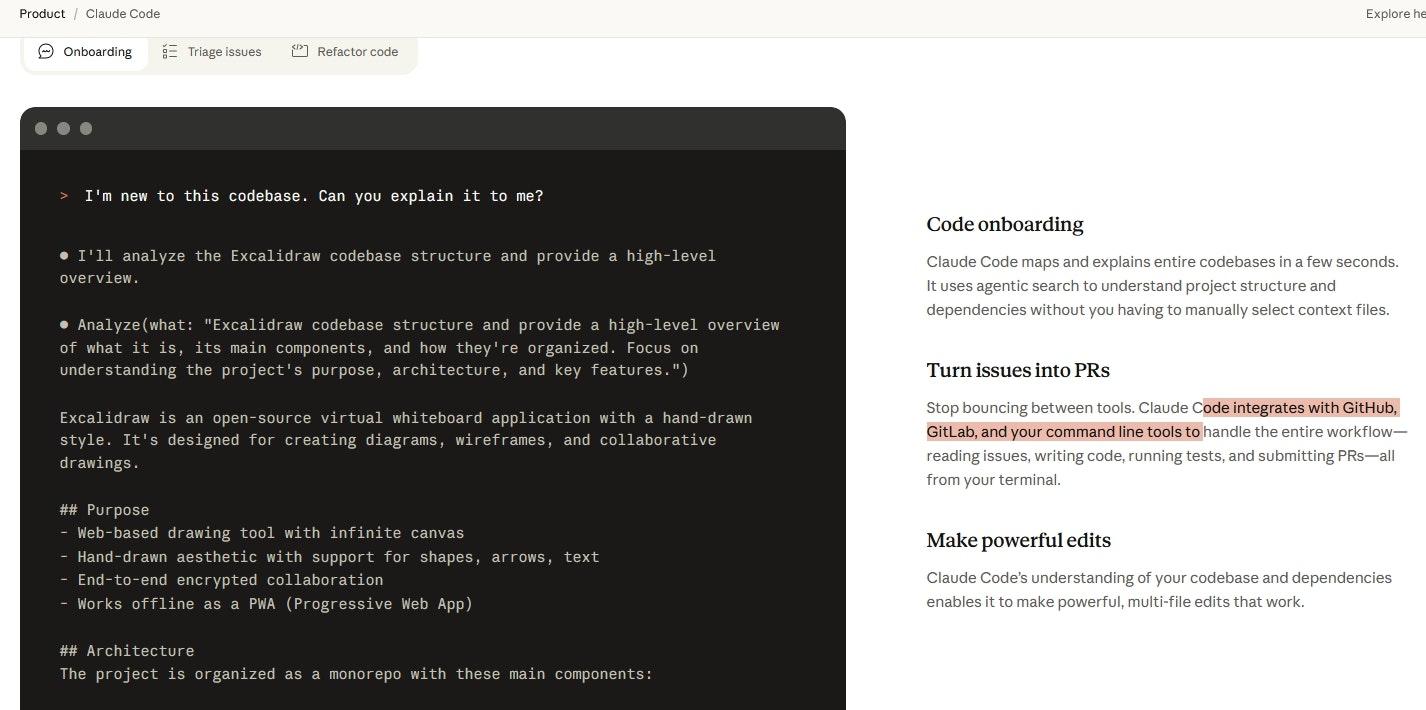Click the first gray terminal window dot
This screenshot has width=1426, height=710.
click(41, 129)
